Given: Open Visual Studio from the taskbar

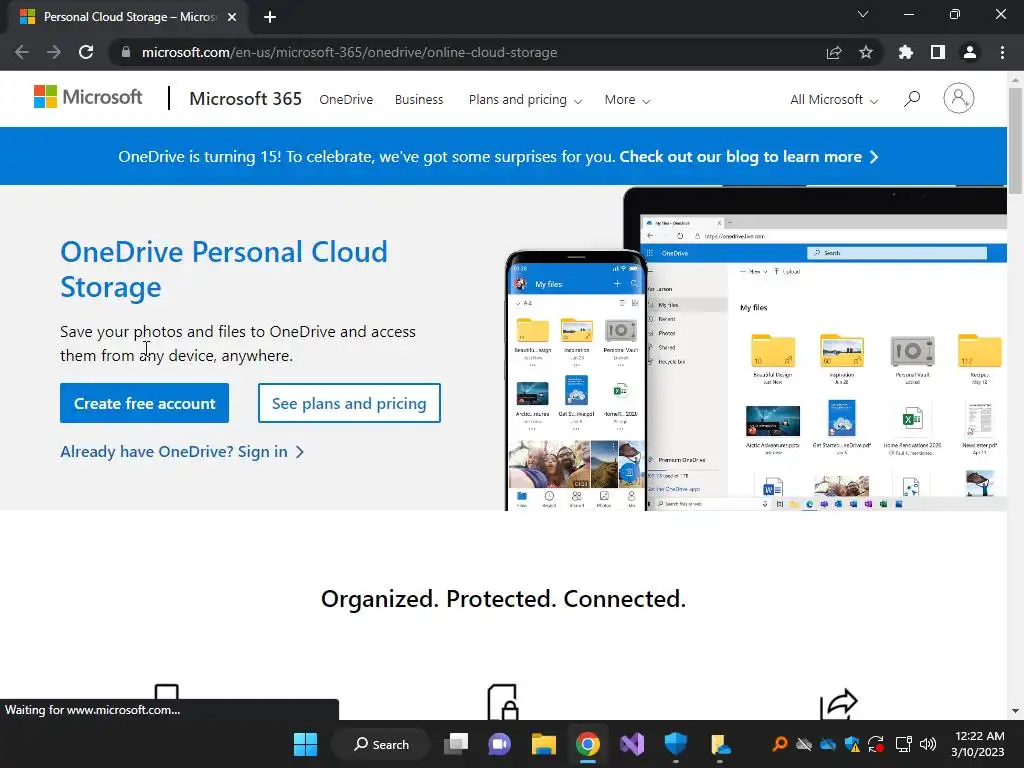Looking at the screenshot, I should coord(632,744).
